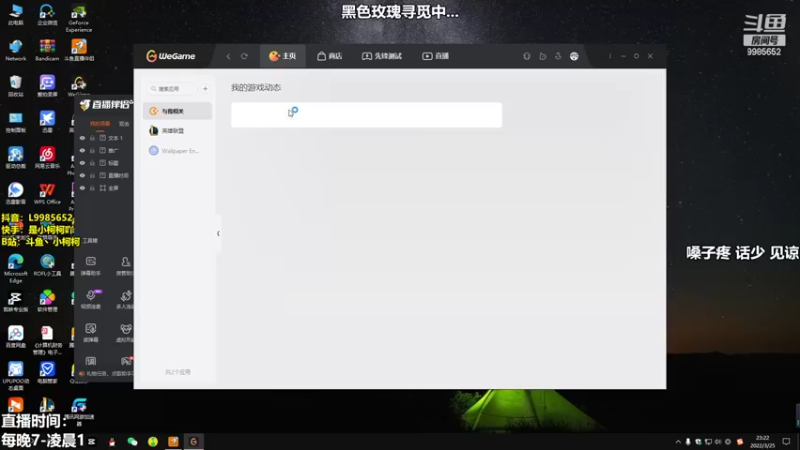Open orange 斗鱼 app in taskbar

point(173,441)
